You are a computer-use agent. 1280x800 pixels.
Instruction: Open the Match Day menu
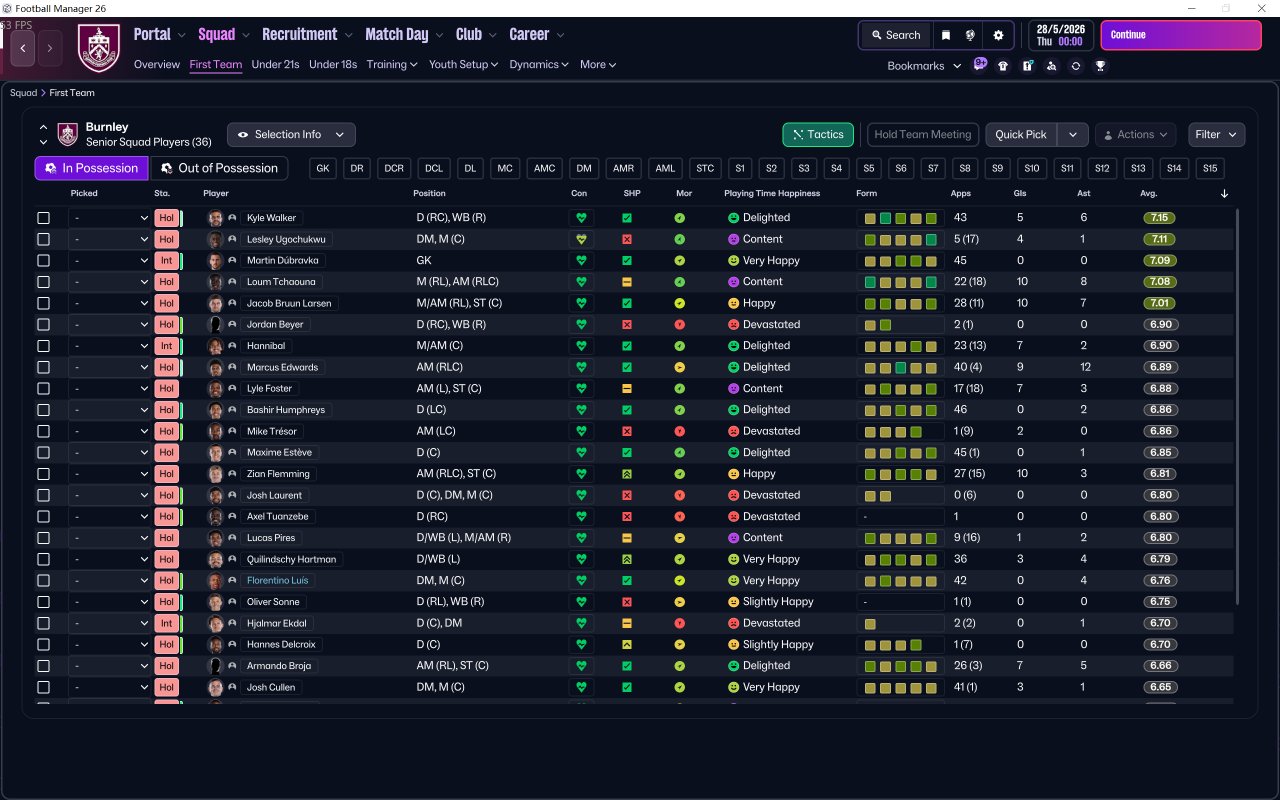[404, 34]
